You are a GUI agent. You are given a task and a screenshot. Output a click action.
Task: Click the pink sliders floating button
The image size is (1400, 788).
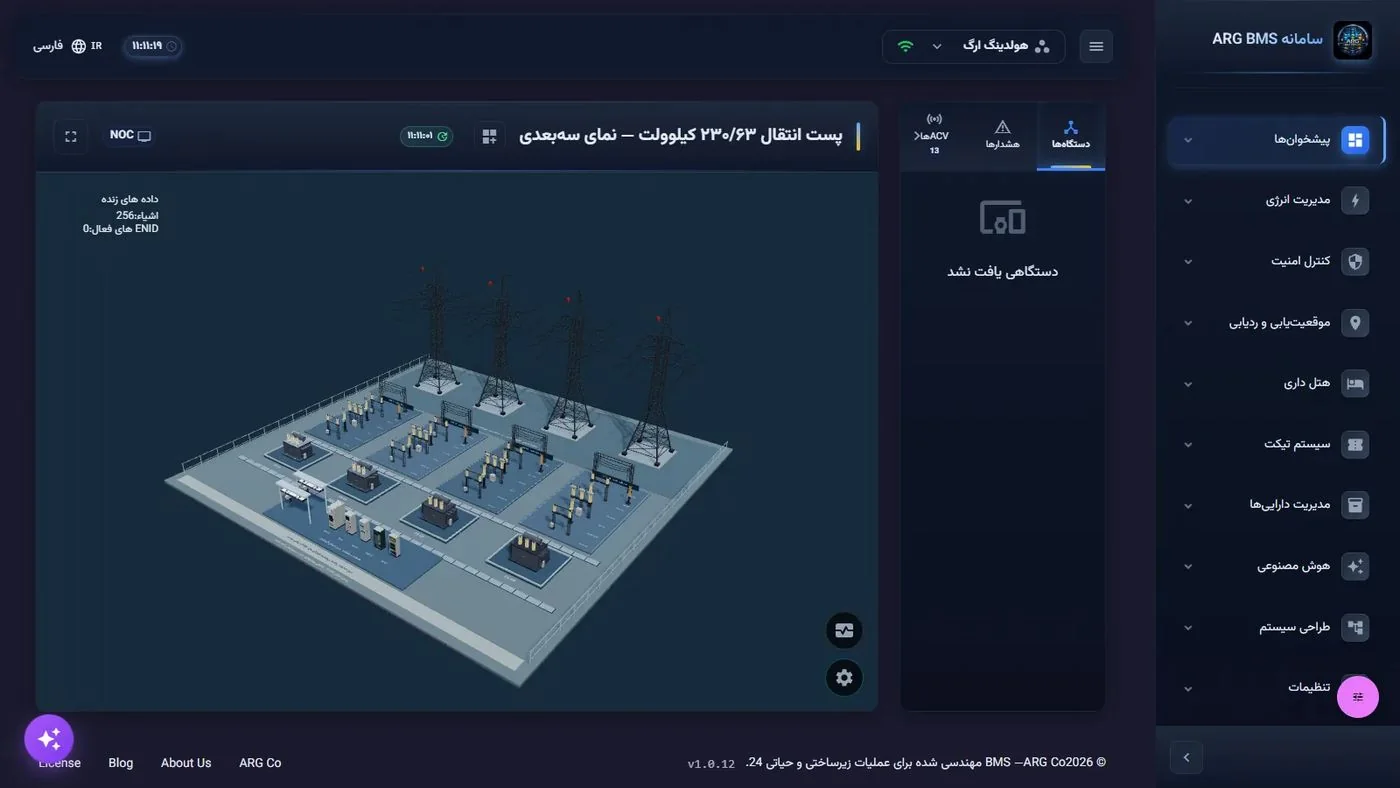(1358, 697)
